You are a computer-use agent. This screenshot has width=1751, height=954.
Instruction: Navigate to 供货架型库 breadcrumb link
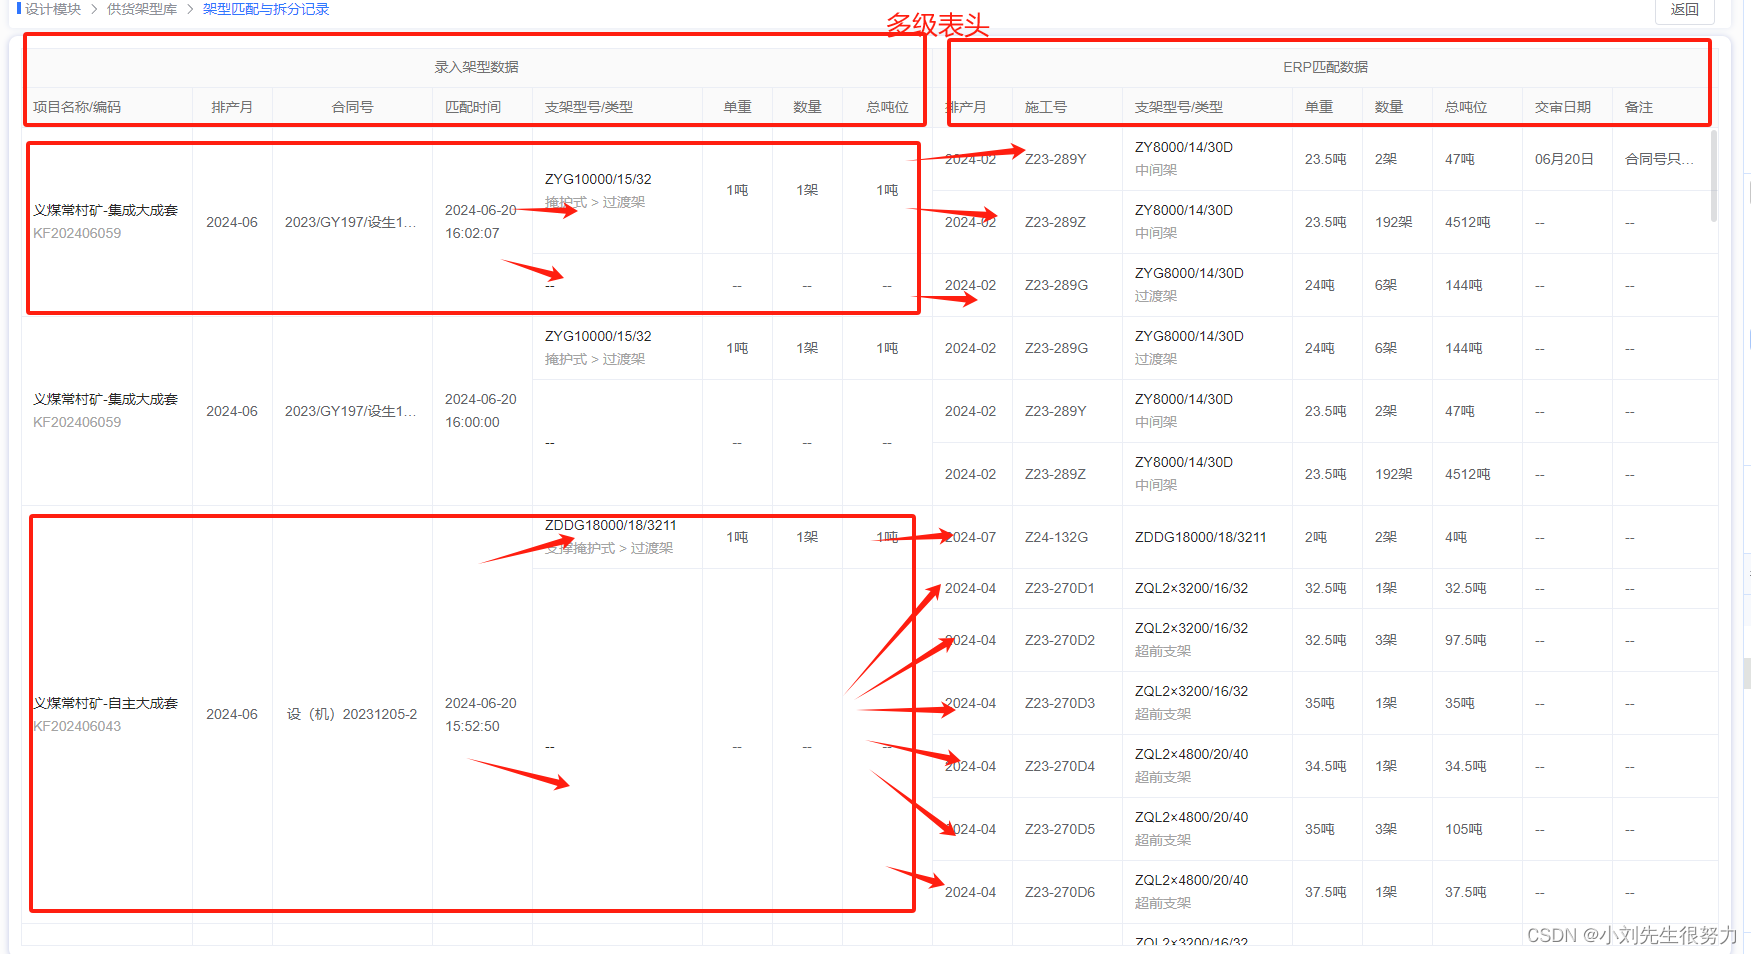point(141,9)
